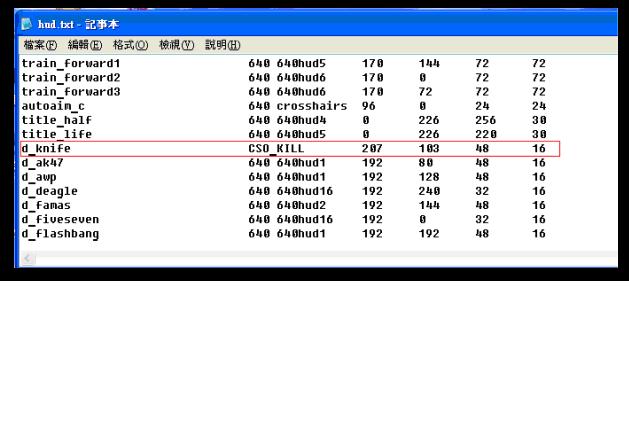The height and width of the screenshot is (432, 629).
Task: Click the d_fiveseven entry name
Action: [x=60, y=219]
